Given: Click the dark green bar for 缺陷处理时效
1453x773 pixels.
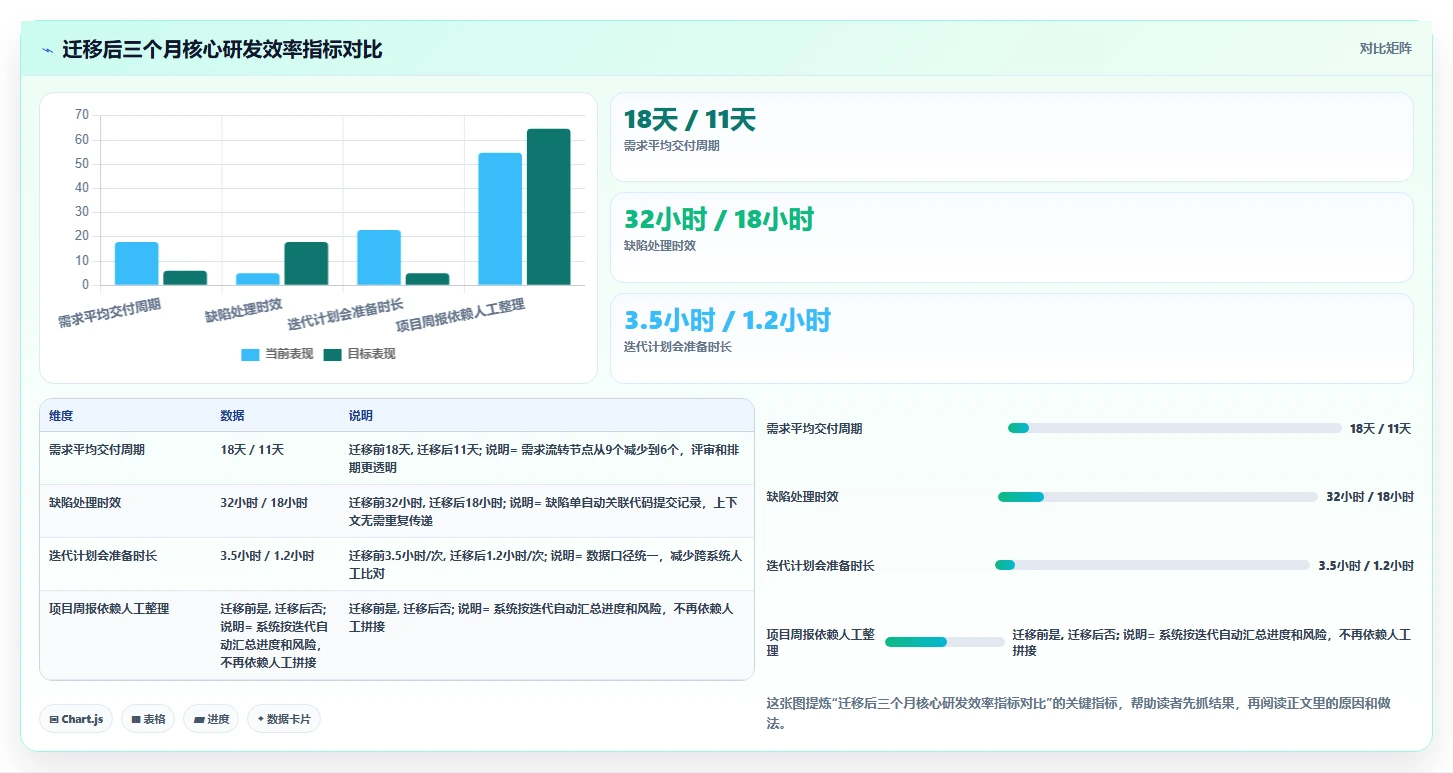Looking at the screenshot, I should (x=306, y=264).
